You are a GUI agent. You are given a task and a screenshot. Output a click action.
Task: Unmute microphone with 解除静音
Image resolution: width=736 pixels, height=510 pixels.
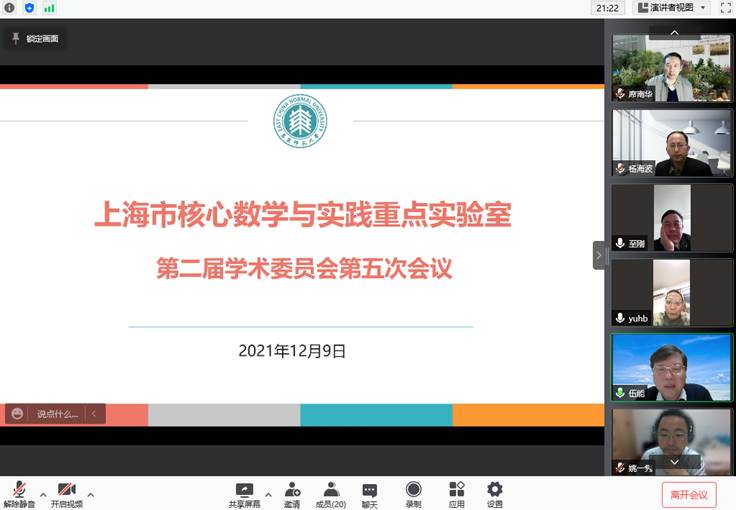click(x=19, y=494)
